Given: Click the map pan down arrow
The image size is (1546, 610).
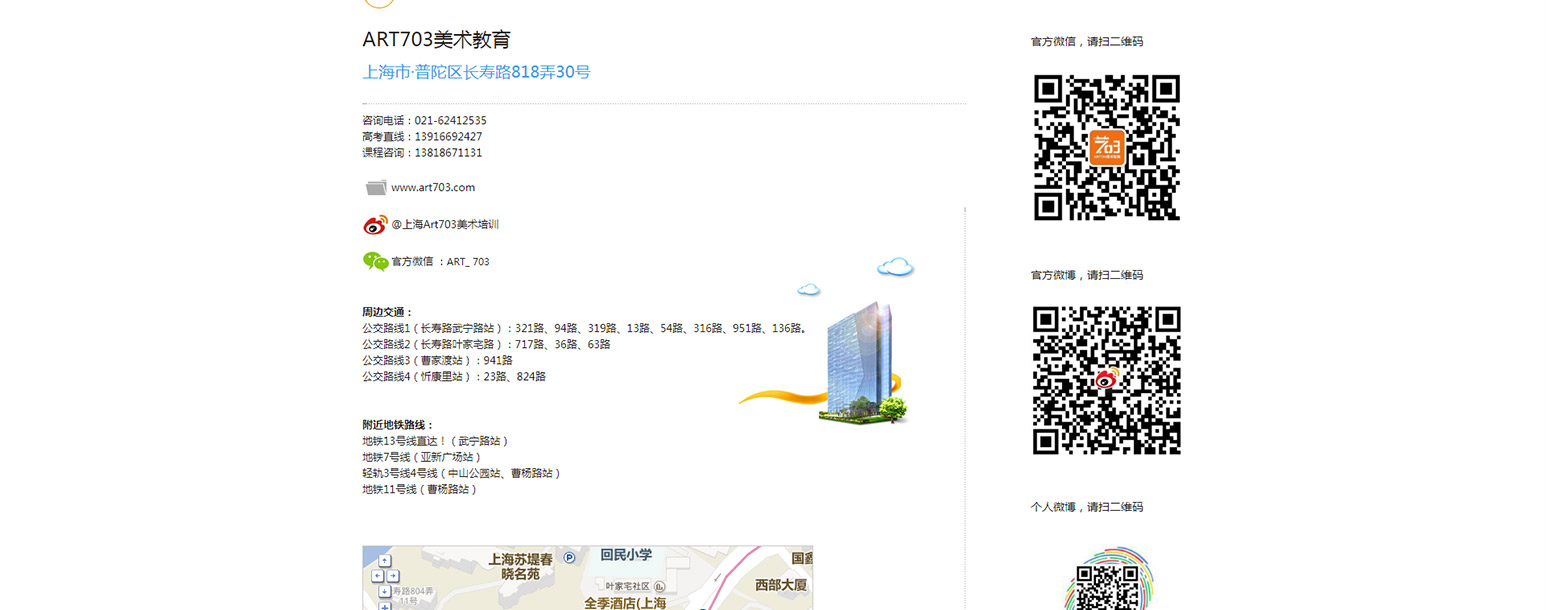Looking at the screenshot, I should coord(385,591).
